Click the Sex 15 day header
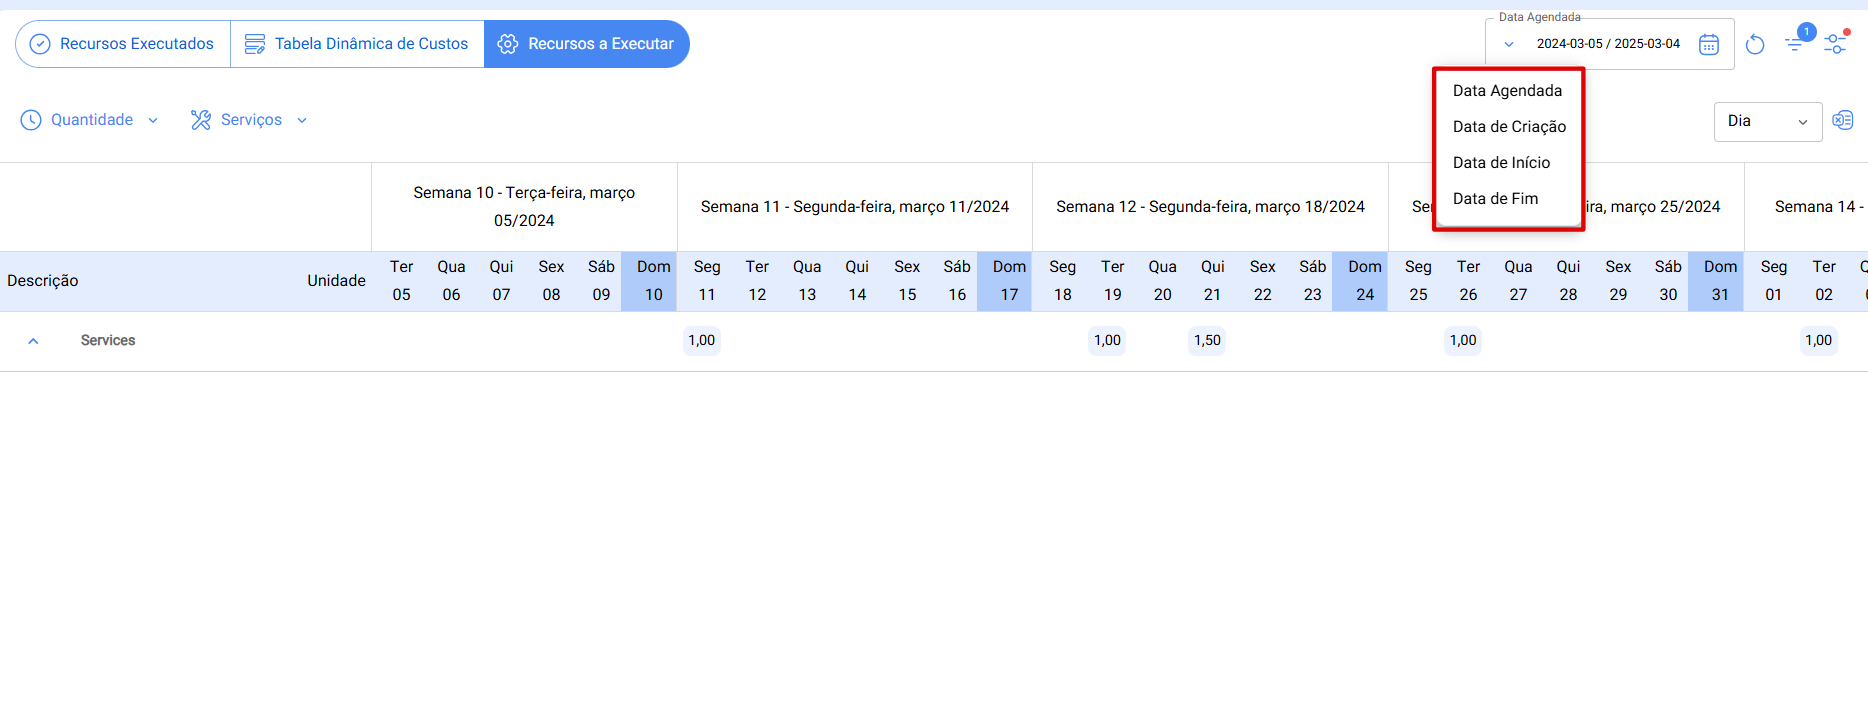 [x=907, y=281]
